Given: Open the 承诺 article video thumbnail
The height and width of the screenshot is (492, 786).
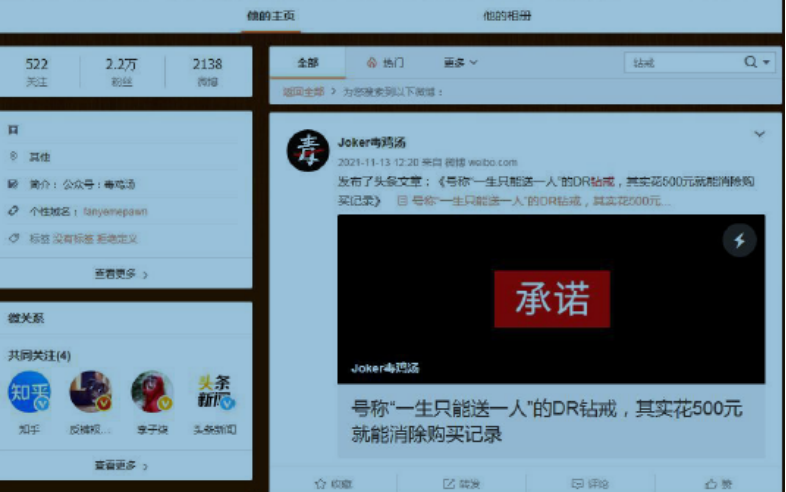Looking at the screenshot, I should pos(551,298).
